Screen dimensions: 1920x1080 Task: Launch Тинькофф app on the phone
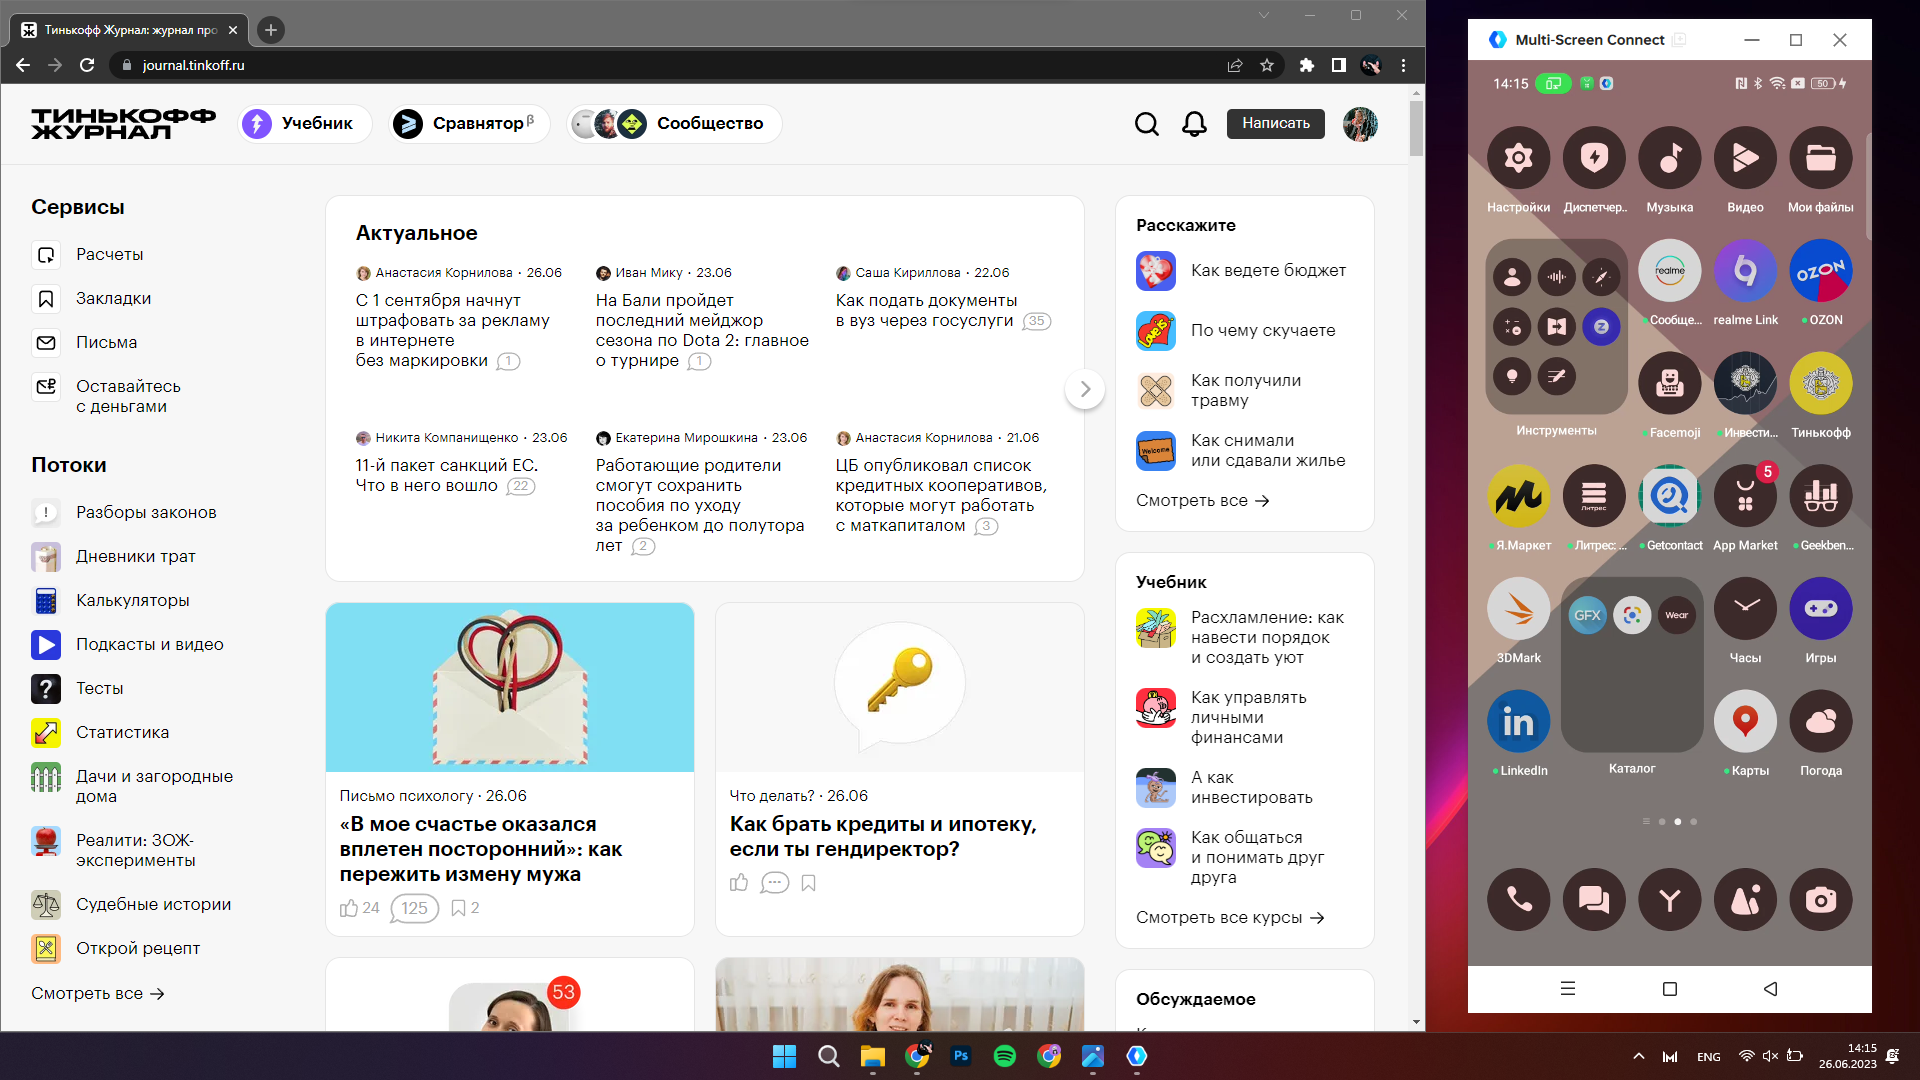pos(1821,383)
